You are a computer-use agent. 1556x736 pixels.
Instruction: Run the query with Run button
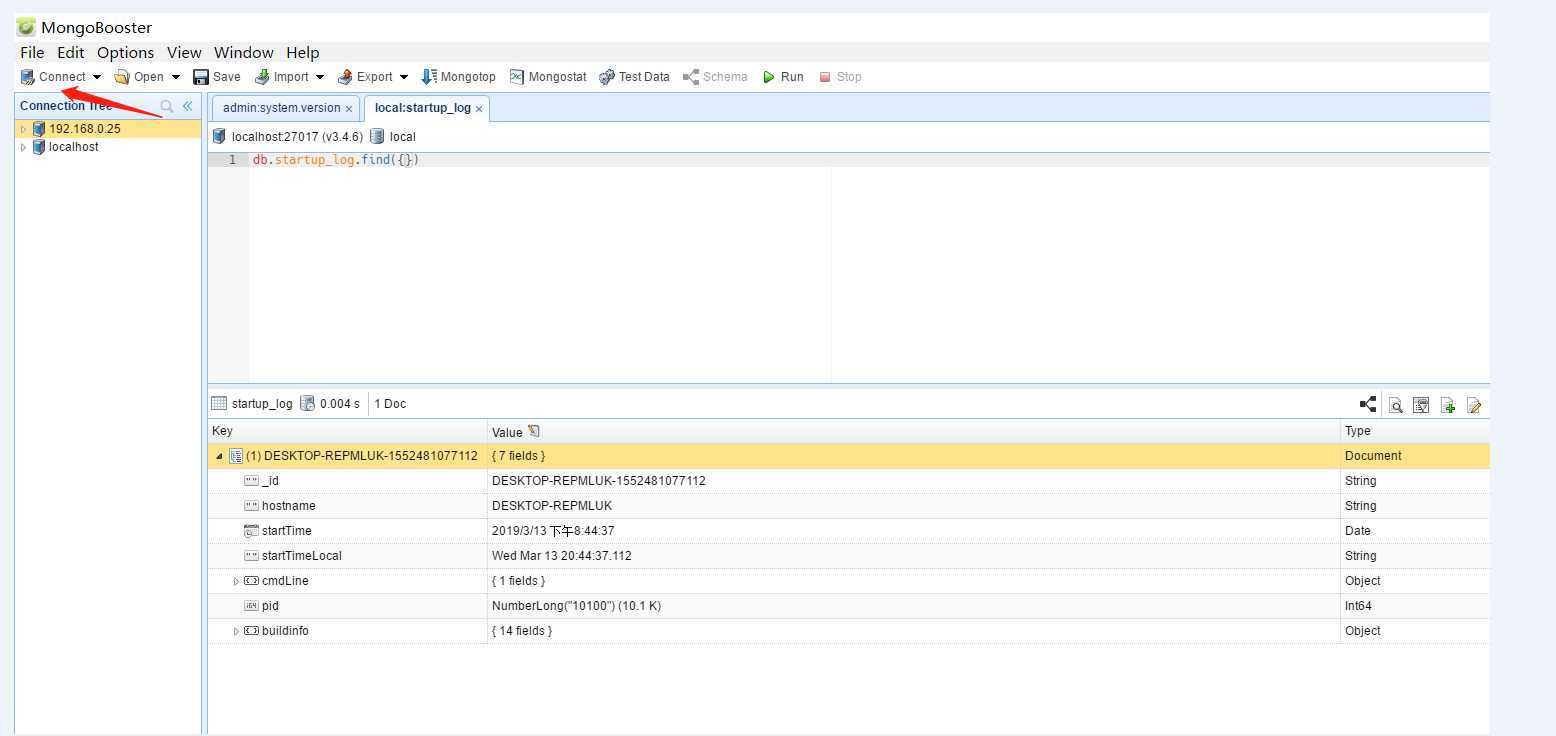(783, 77)
